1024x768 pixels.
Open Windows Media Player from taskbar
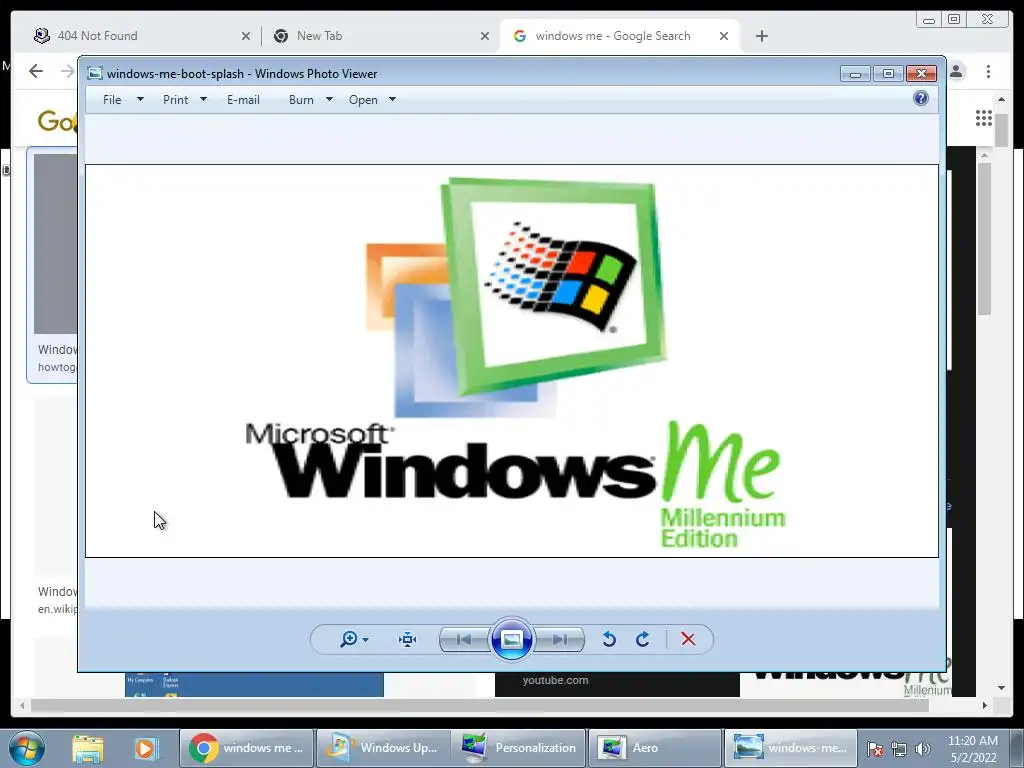[145, 748]
